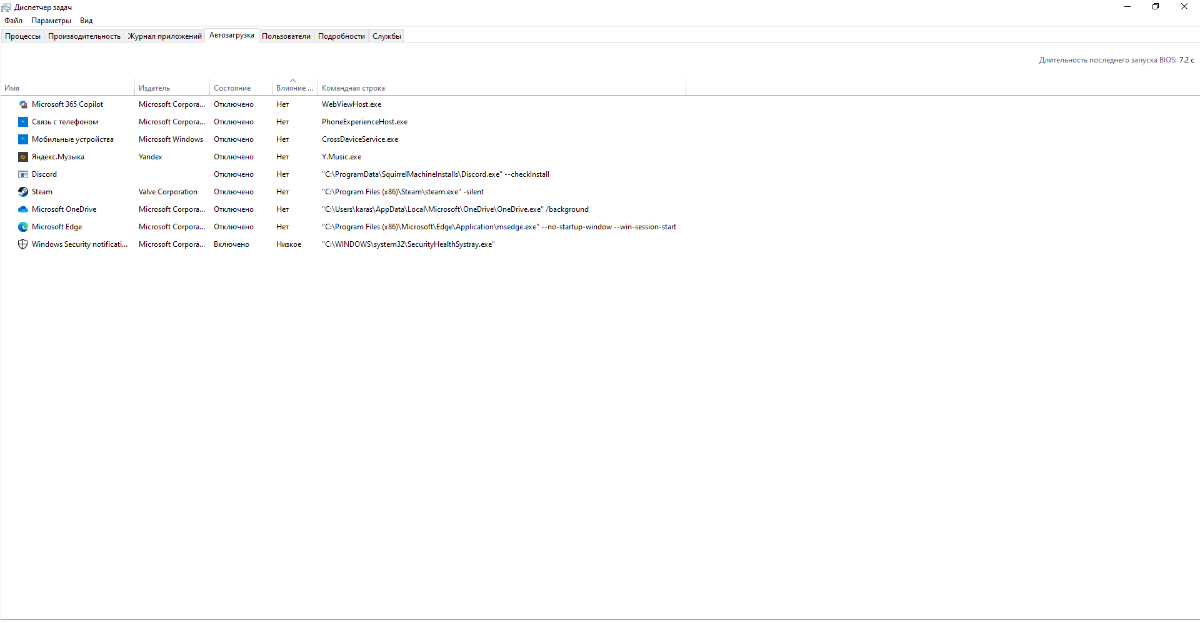Click the OneDrive.exe /background command line
The width and height of the screenshot is (1200, 623).
(455, 209)
